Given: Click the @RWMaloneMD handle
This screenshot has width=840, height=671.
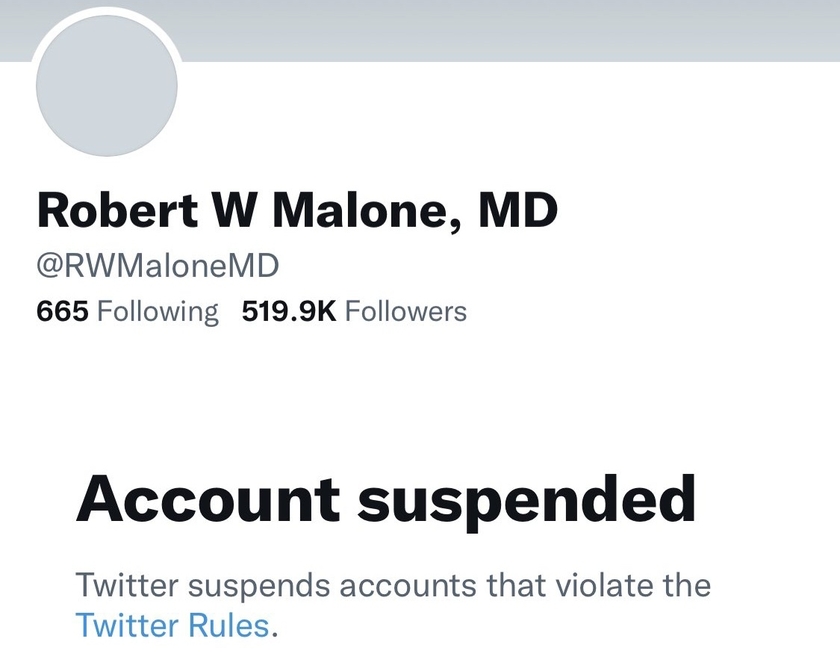Looking at the screenshot, I should (158, 266).
